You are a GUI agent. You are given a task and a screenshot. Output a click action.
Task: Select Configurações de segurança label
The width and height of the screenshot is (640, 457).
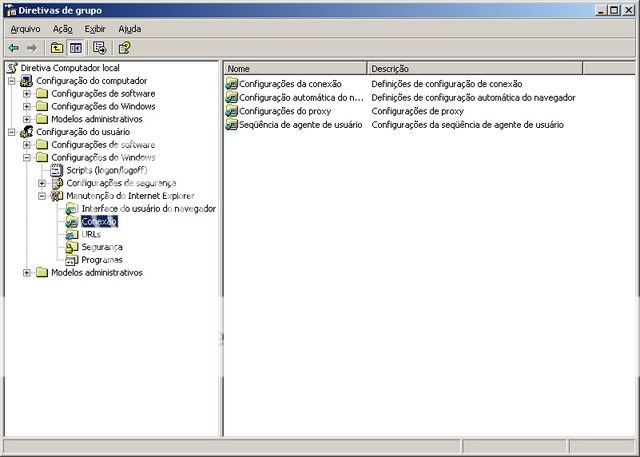(121, 183)
